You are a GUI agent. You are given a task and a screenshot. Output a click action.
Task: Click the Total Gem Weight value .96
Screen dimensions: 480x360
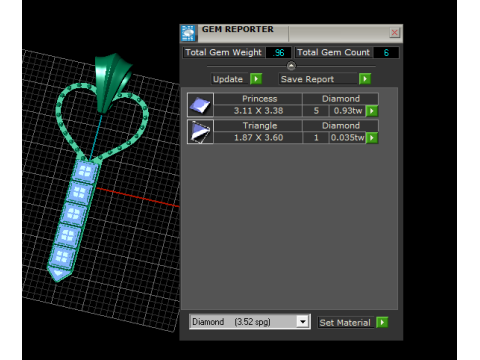[x=278, y=53]
